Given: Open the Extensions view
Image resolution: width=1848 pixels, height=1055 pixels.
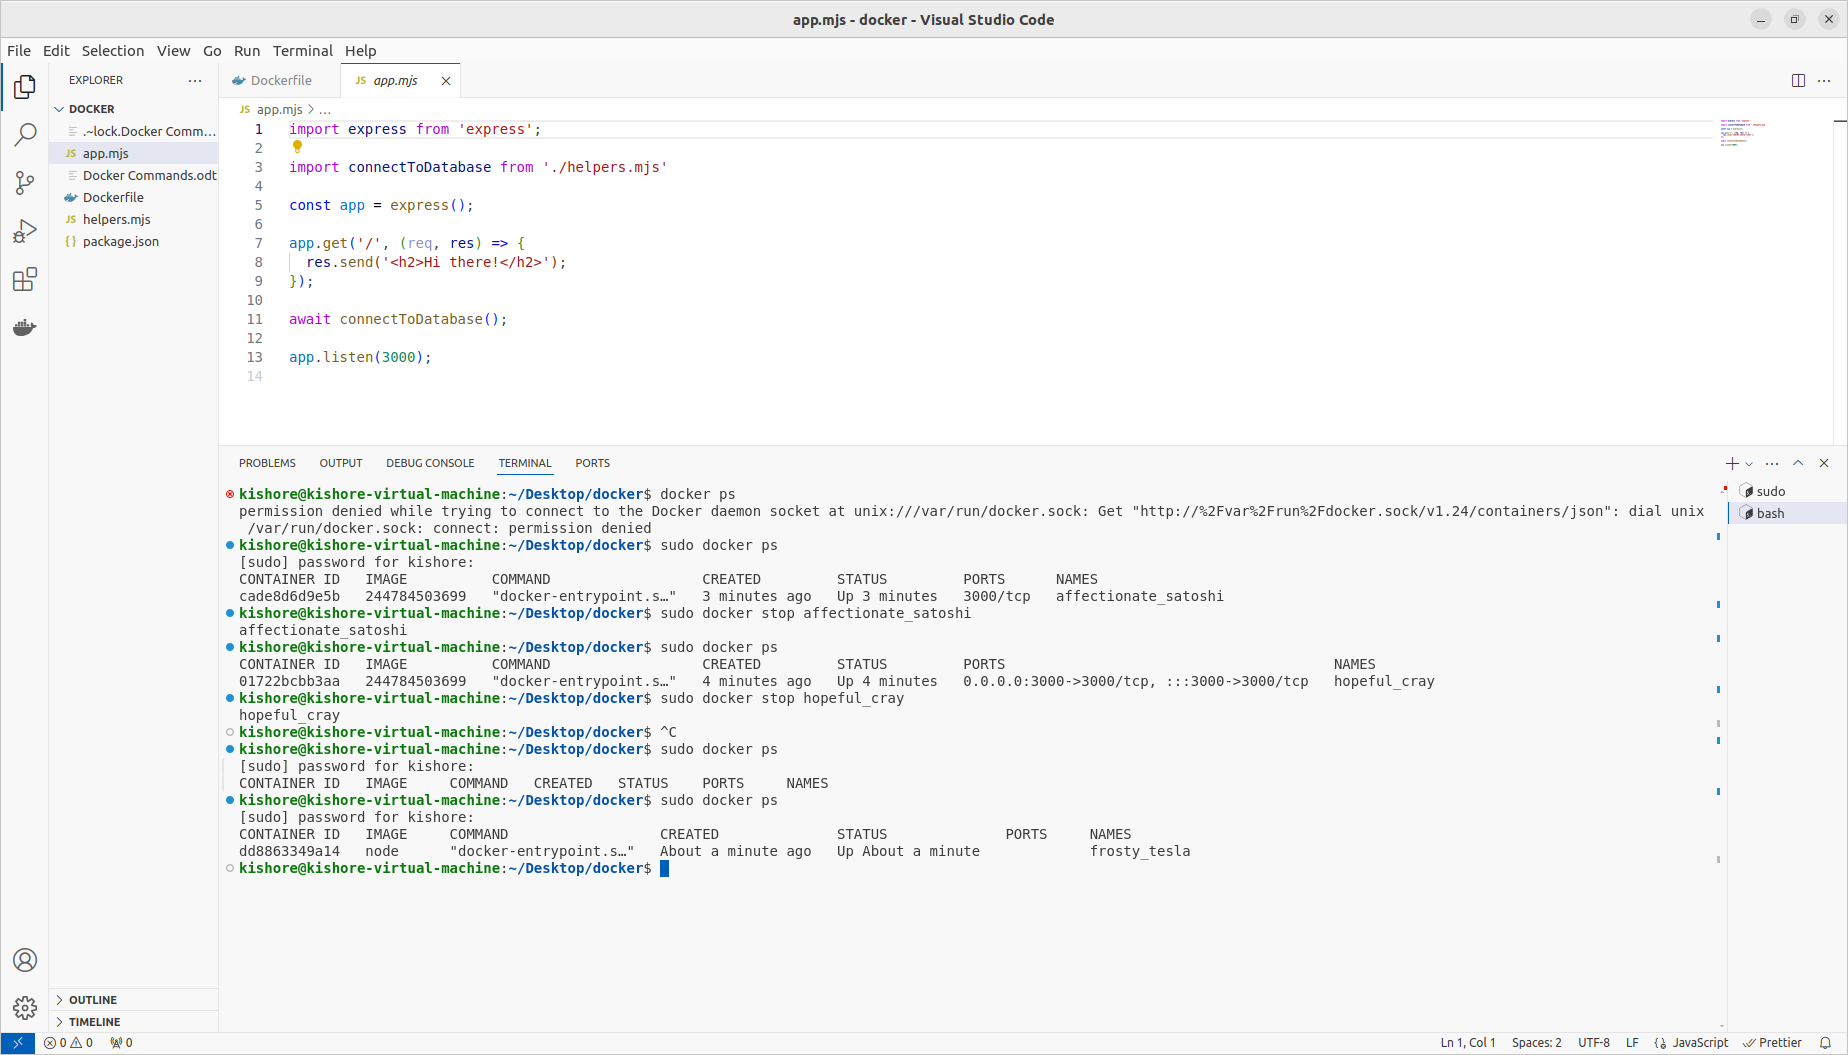Looking at the screenshot, I should 25,280.
